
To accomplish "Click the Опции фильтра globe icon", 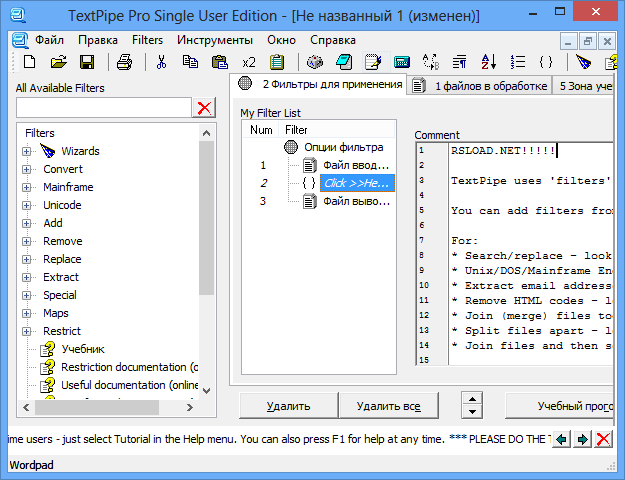I will 291,147.
